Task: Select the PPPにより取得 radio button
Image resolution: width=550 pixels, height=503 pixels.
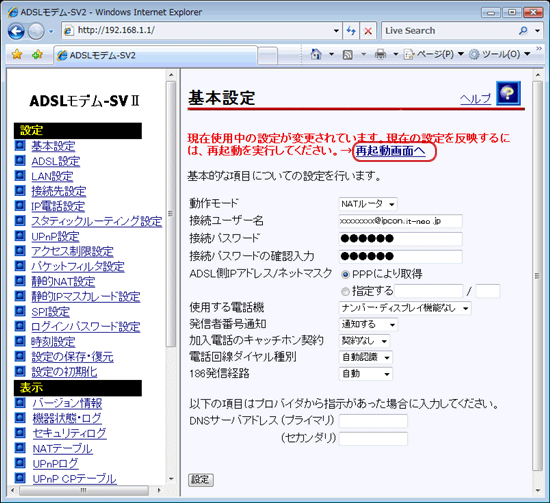Action: 345,274
